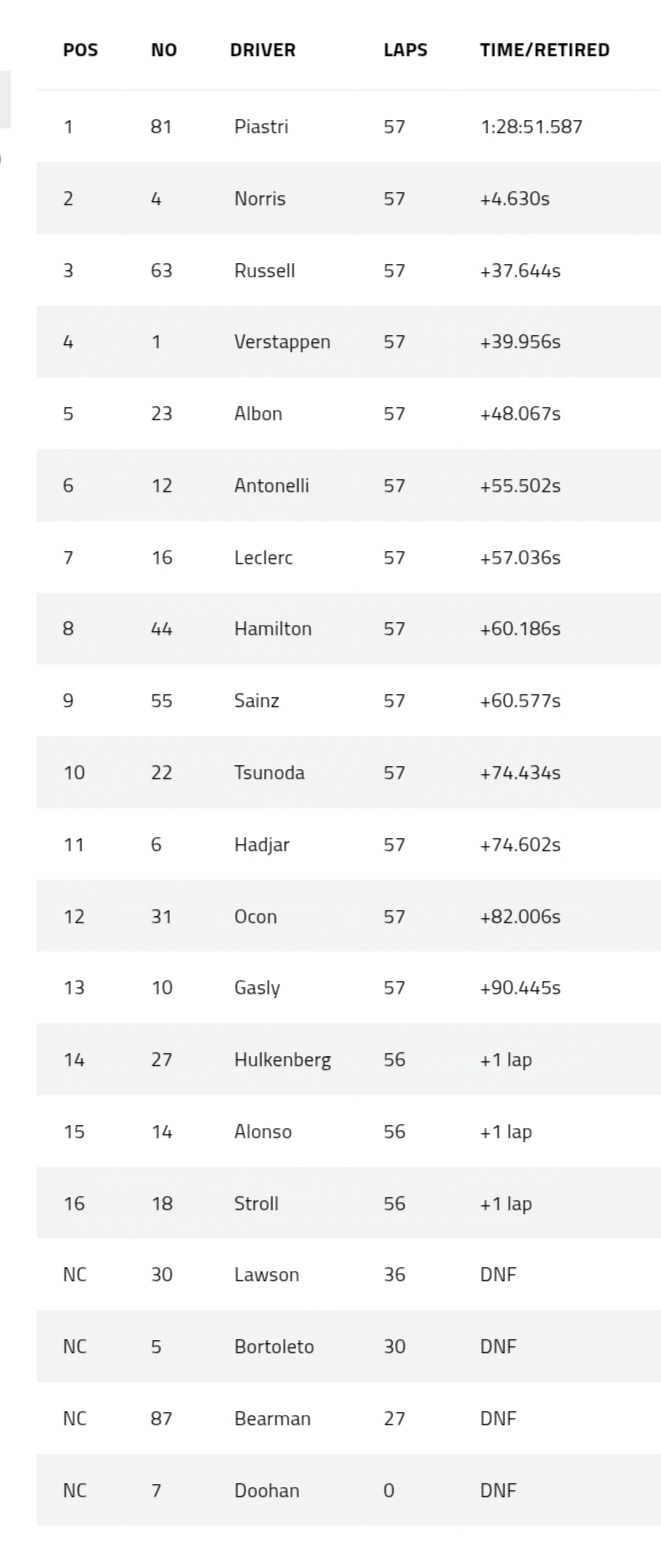Select Hulkenberg in the driver list

pos(282,1060)
